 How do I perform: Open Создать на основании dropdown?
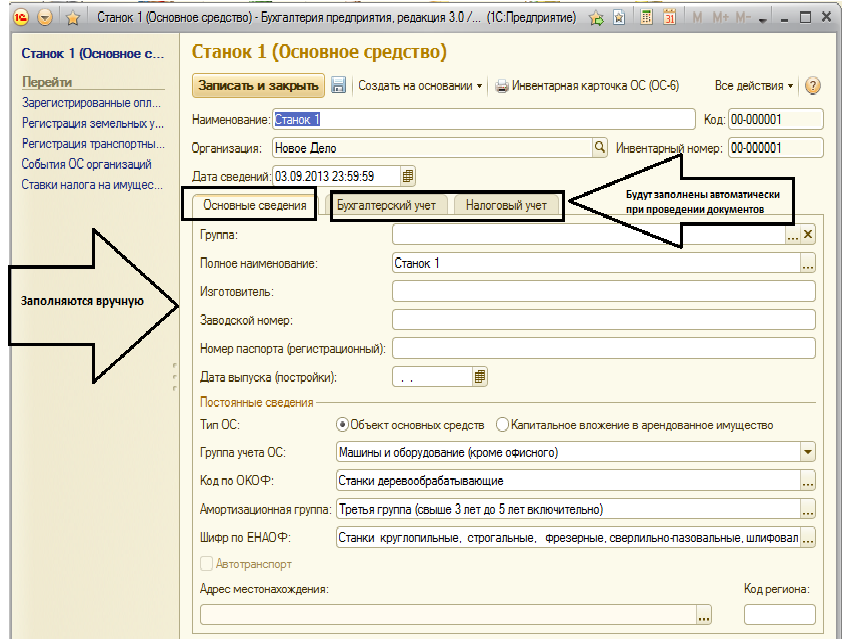[x=420, y=85]
